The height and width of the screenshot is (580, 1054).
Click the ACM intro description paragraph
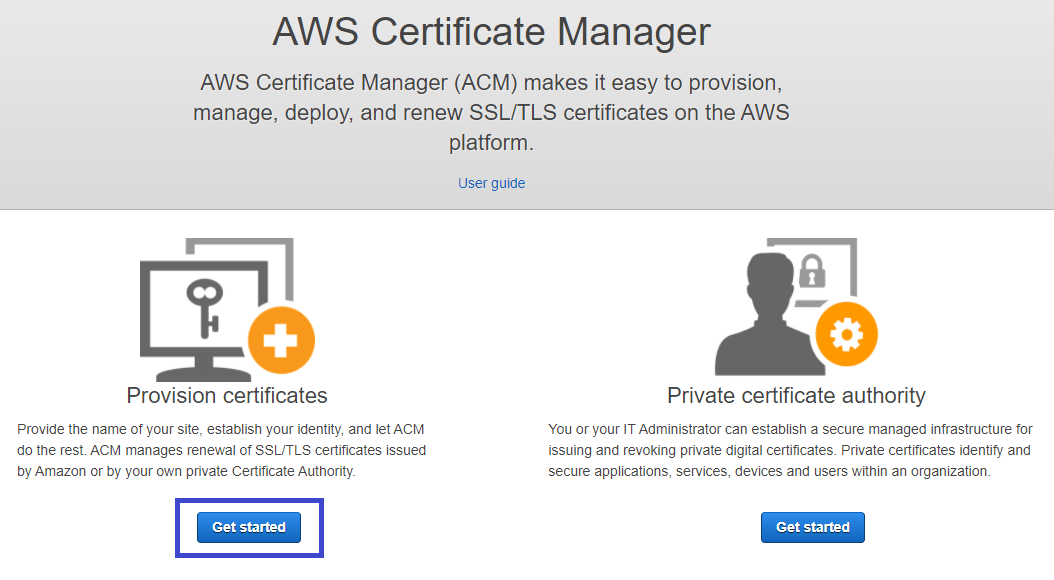coord(491,112)
